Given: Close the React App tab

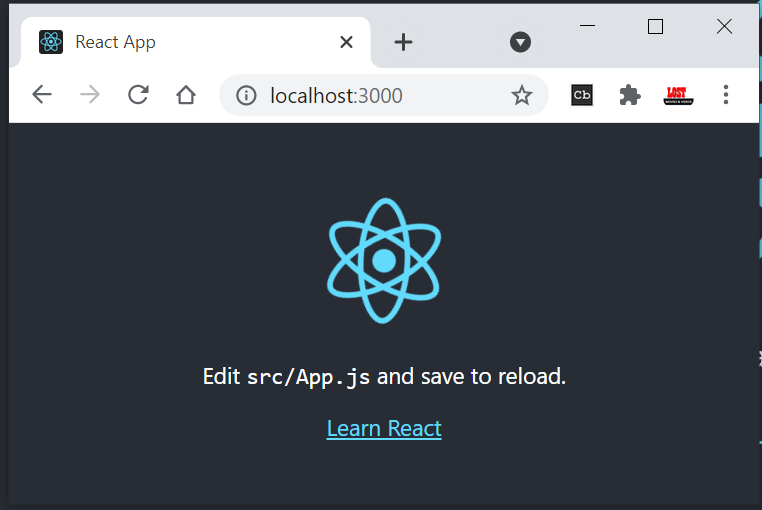Looking at the screenshot, I should 346,42.
